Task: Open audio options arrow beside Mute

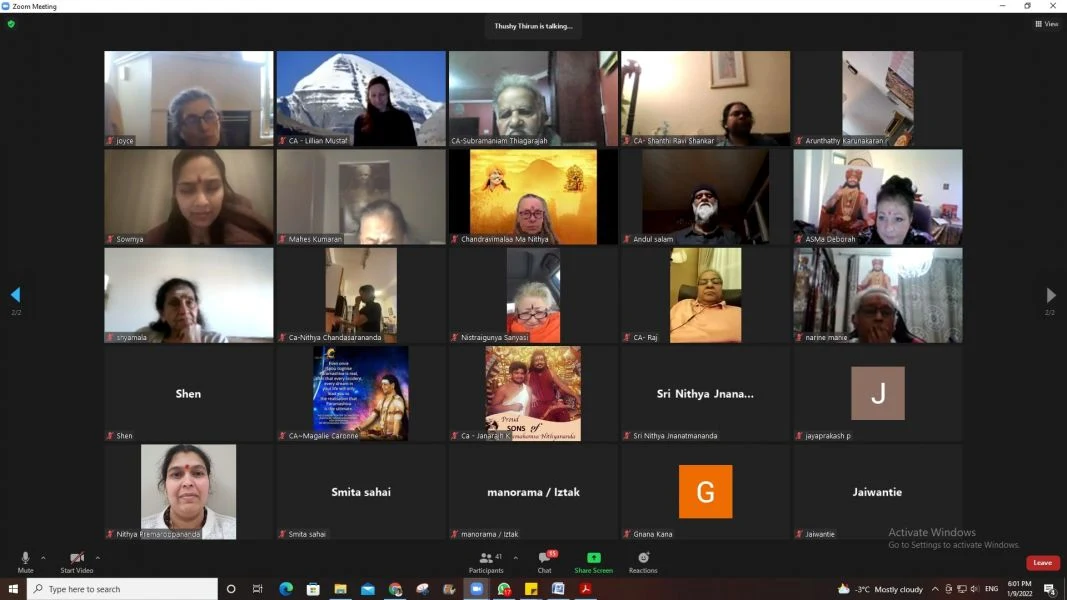Action: (x=43, y=558)
